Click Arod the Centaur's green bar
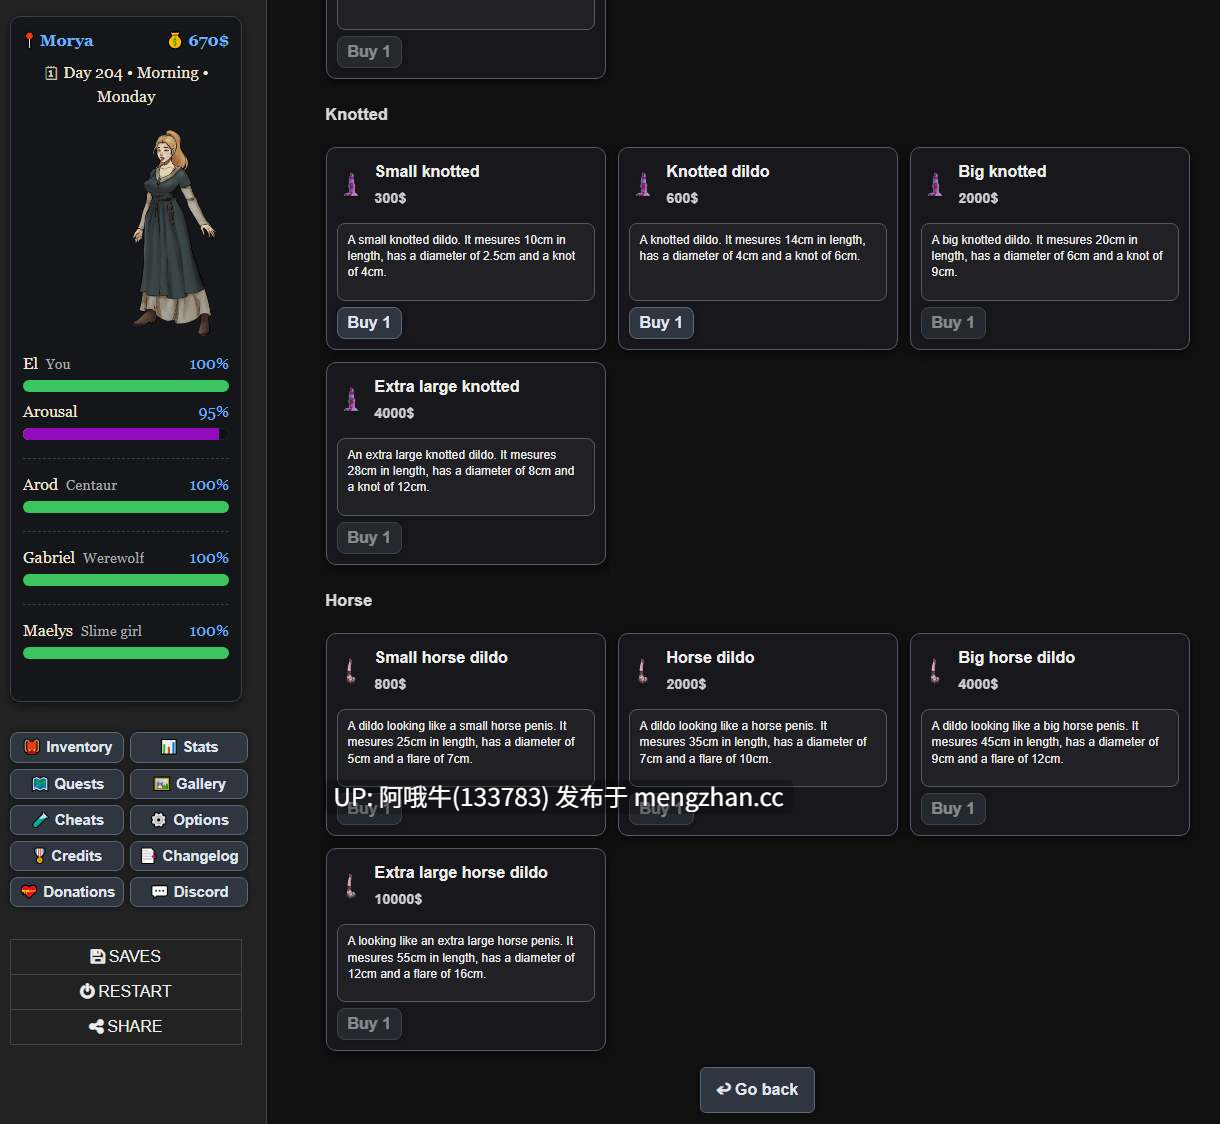The width and height of the screenshot is (1220, 1124). (x=126, y=507)
